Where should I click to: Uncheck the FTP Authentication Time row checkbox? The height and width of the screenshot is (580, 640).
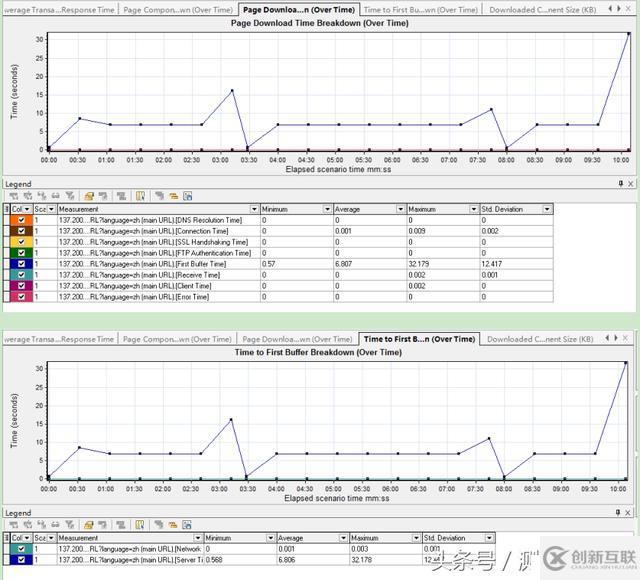click(x=22, y=253)
